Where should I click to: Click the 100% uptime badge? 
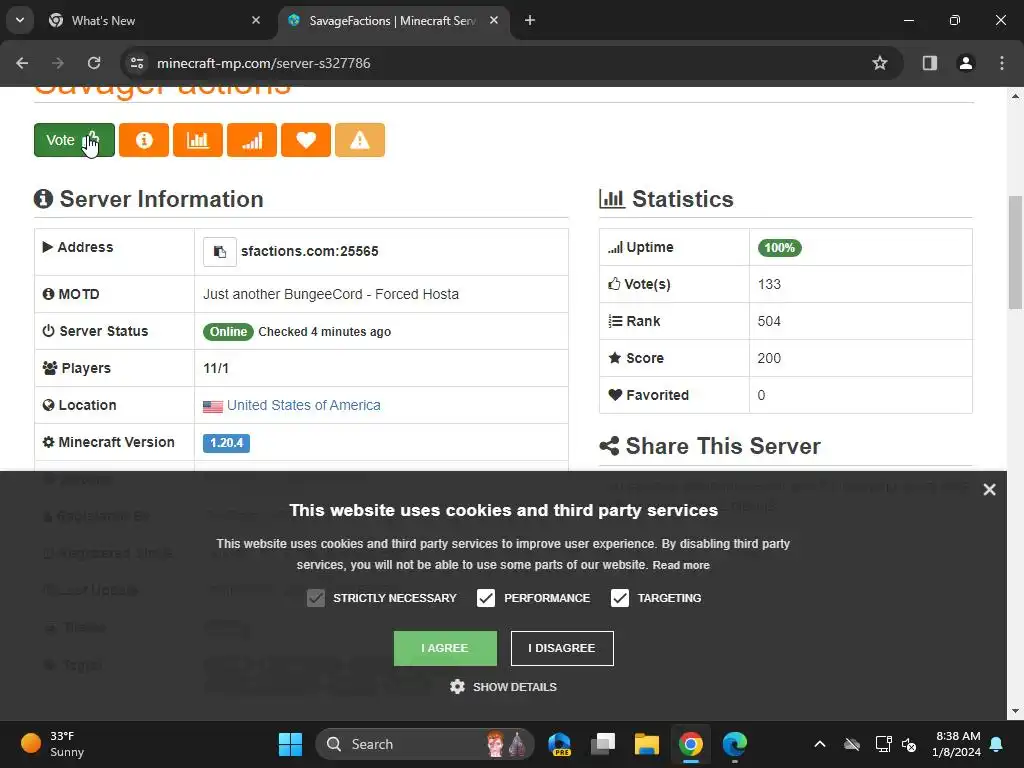click(x=780, y=248)
